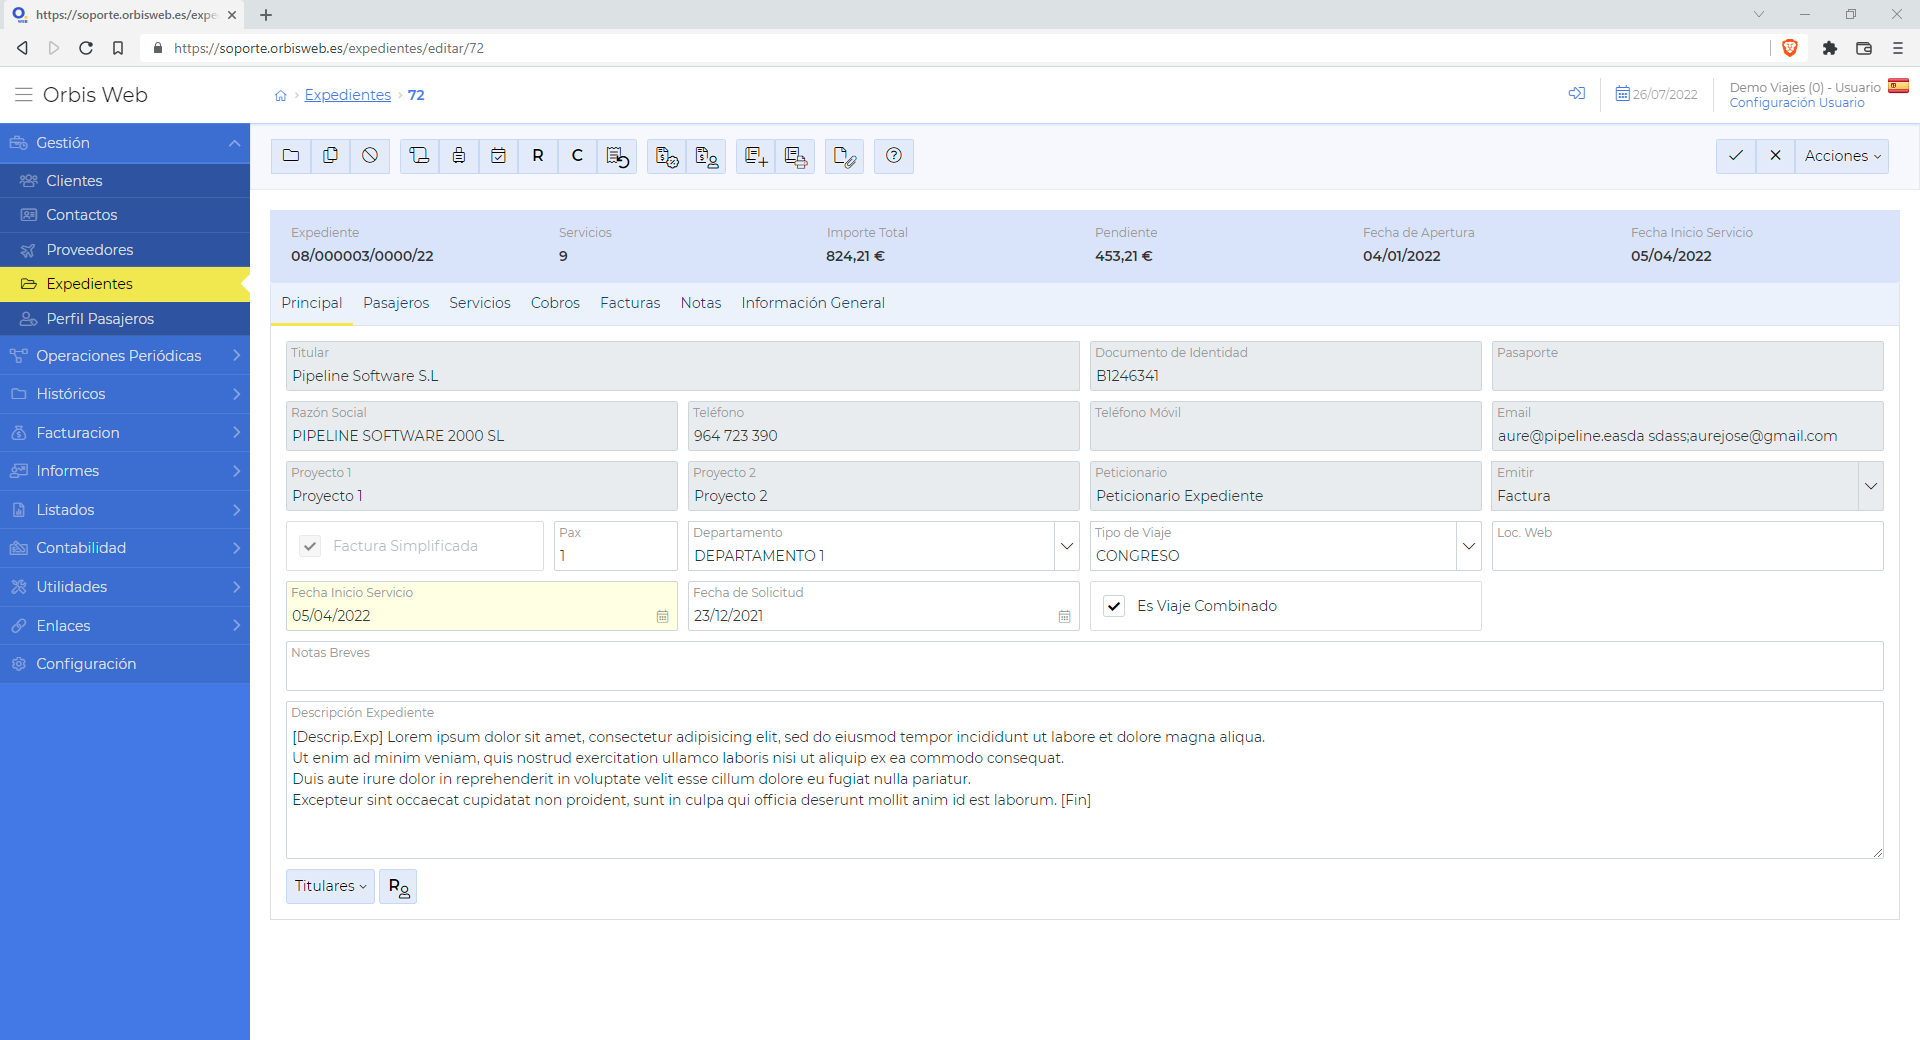Open Clientes in the sidebar

[x=125, y=181]
